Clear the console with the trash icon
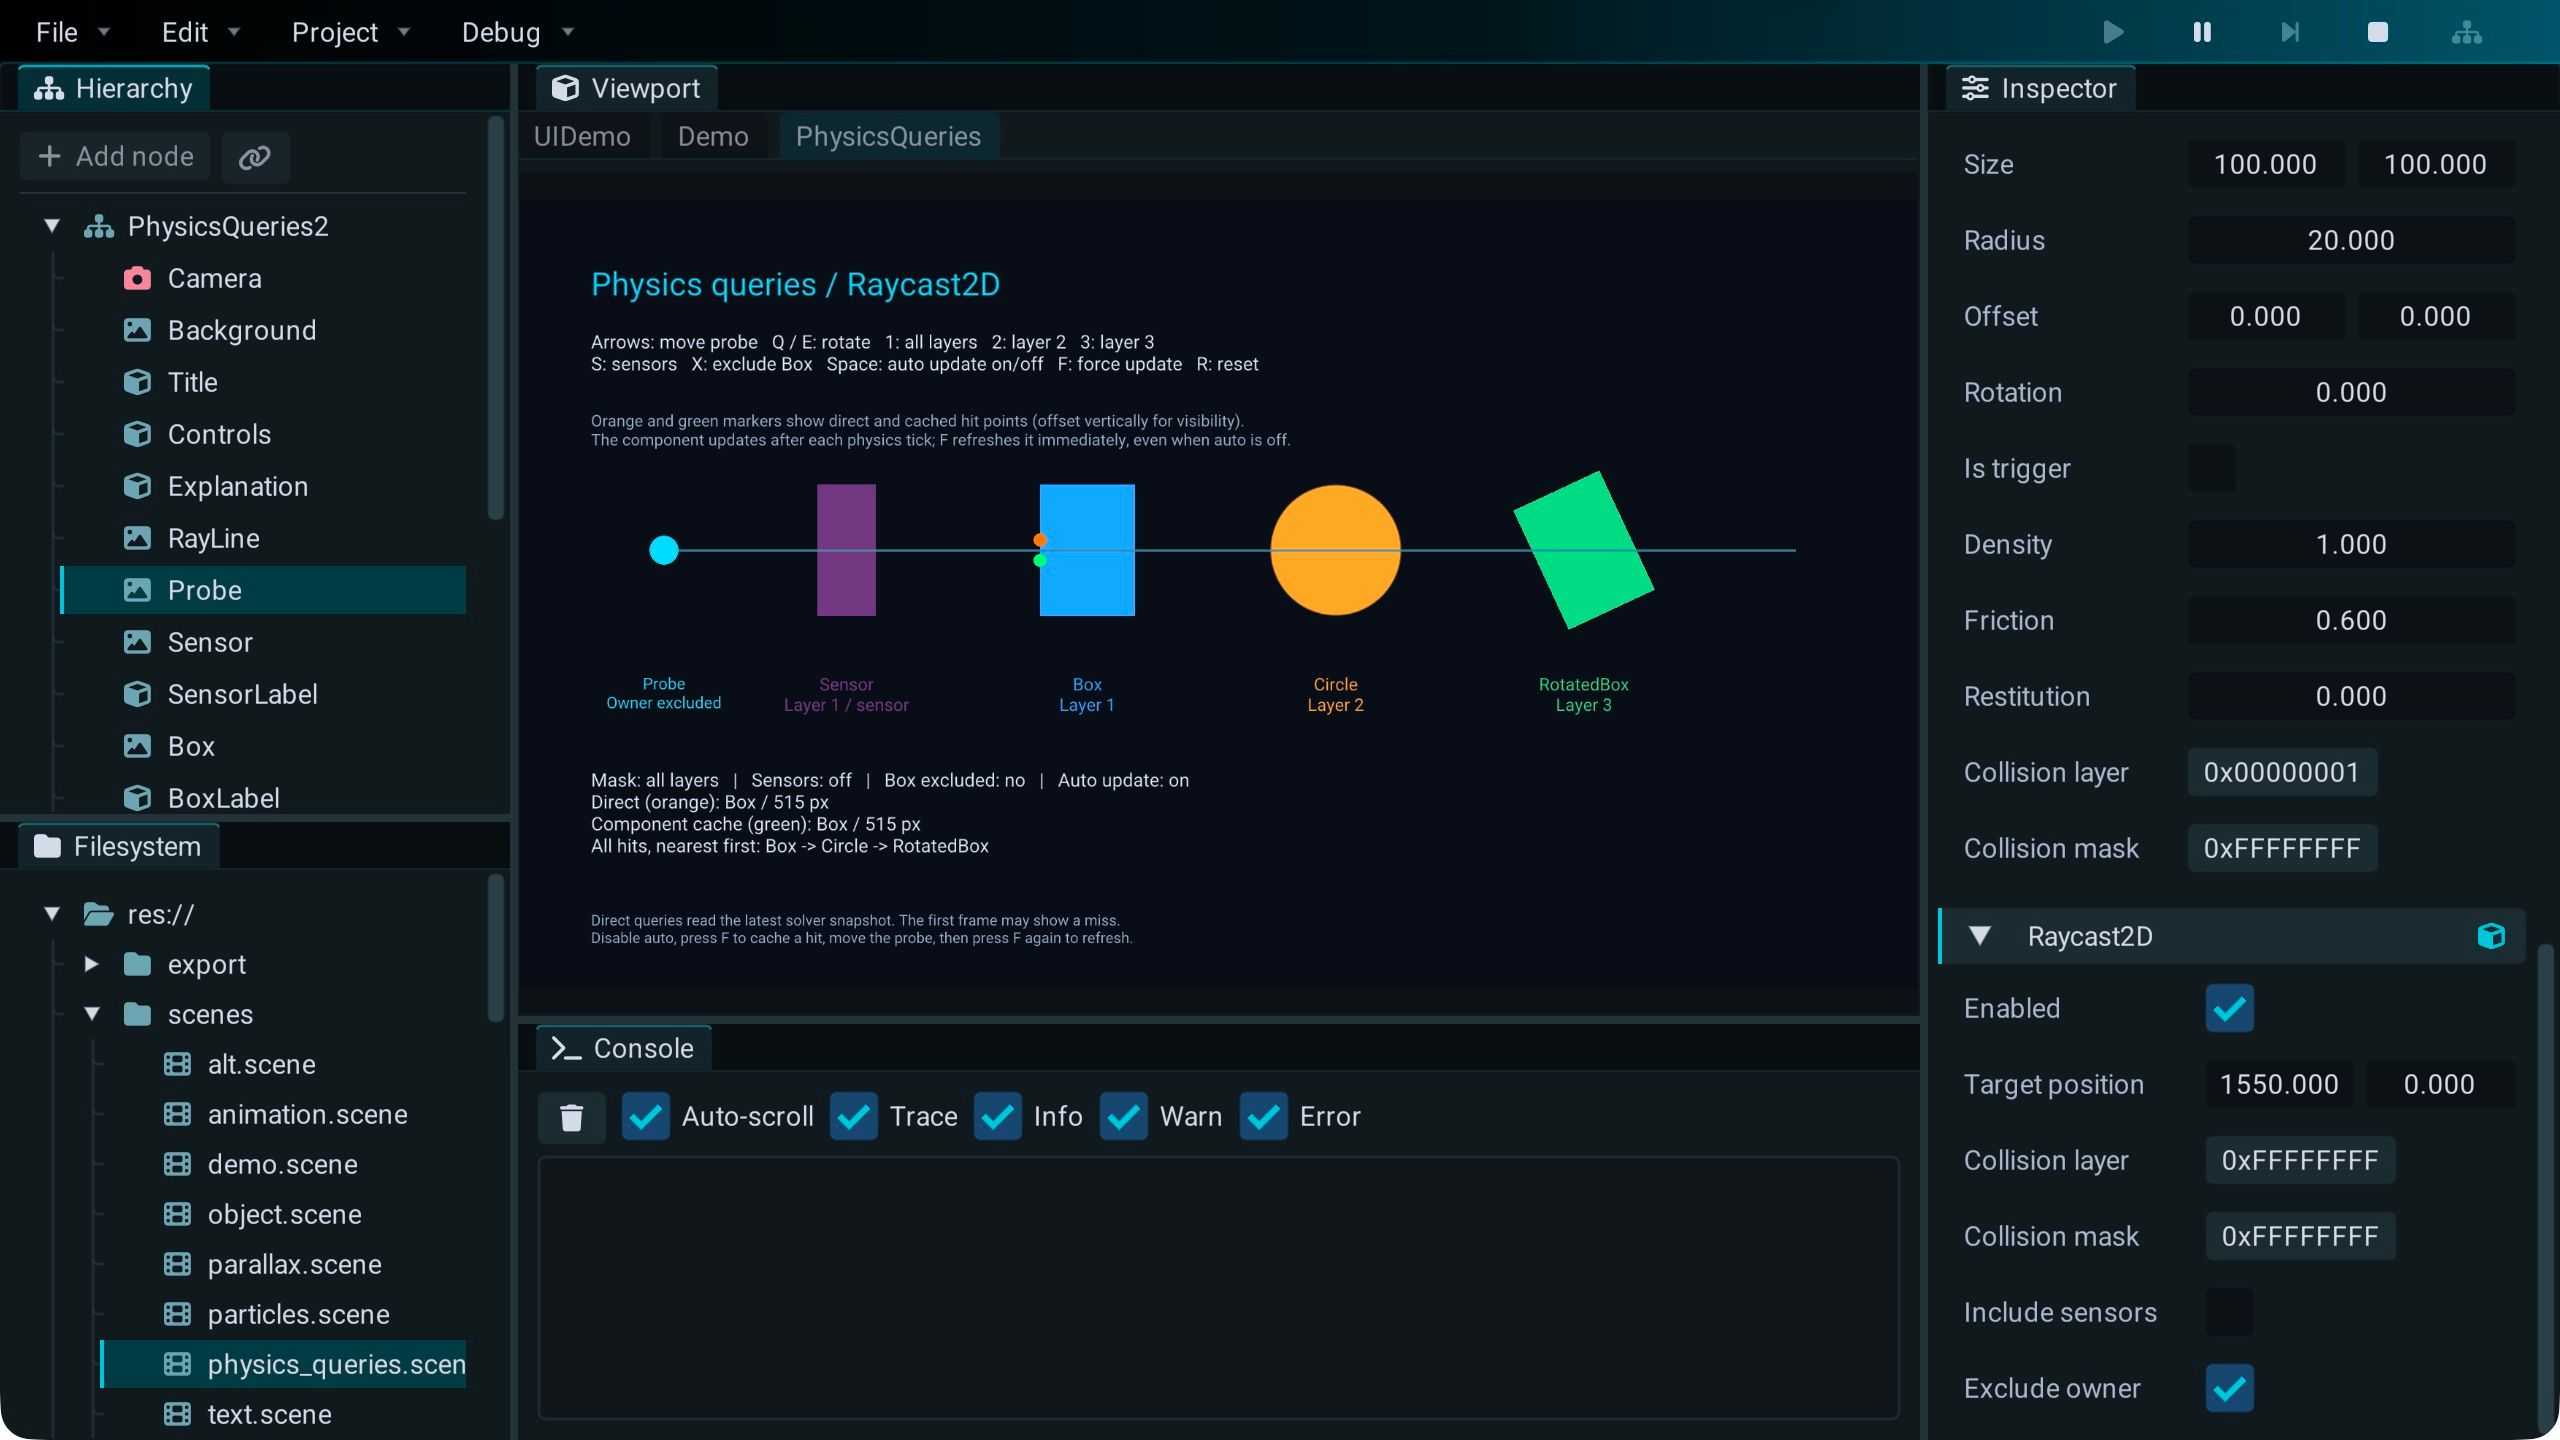The height and width of the screenshot is (1440, 2560). 571,1117
